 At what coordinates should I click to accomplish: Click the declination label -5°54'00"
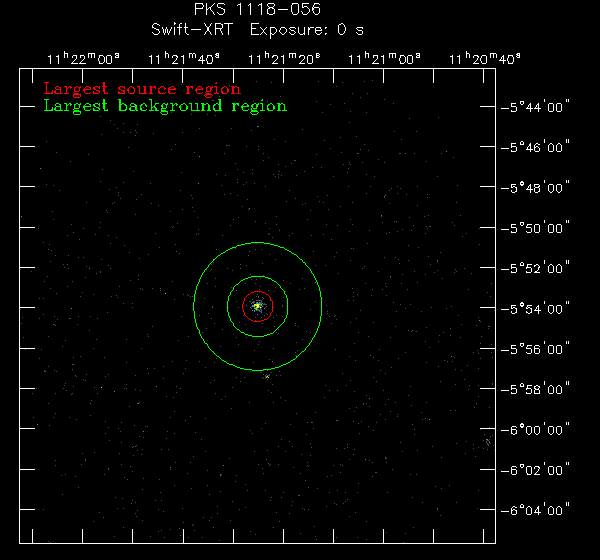[535, 309]
